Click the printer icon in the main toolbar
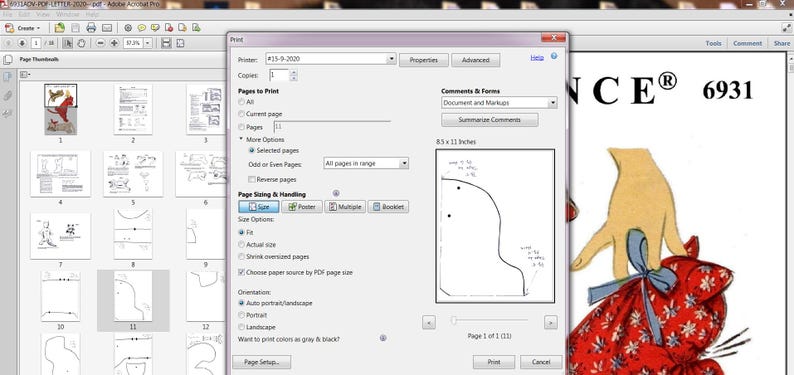Screen dimensions: 794x375 91,28
